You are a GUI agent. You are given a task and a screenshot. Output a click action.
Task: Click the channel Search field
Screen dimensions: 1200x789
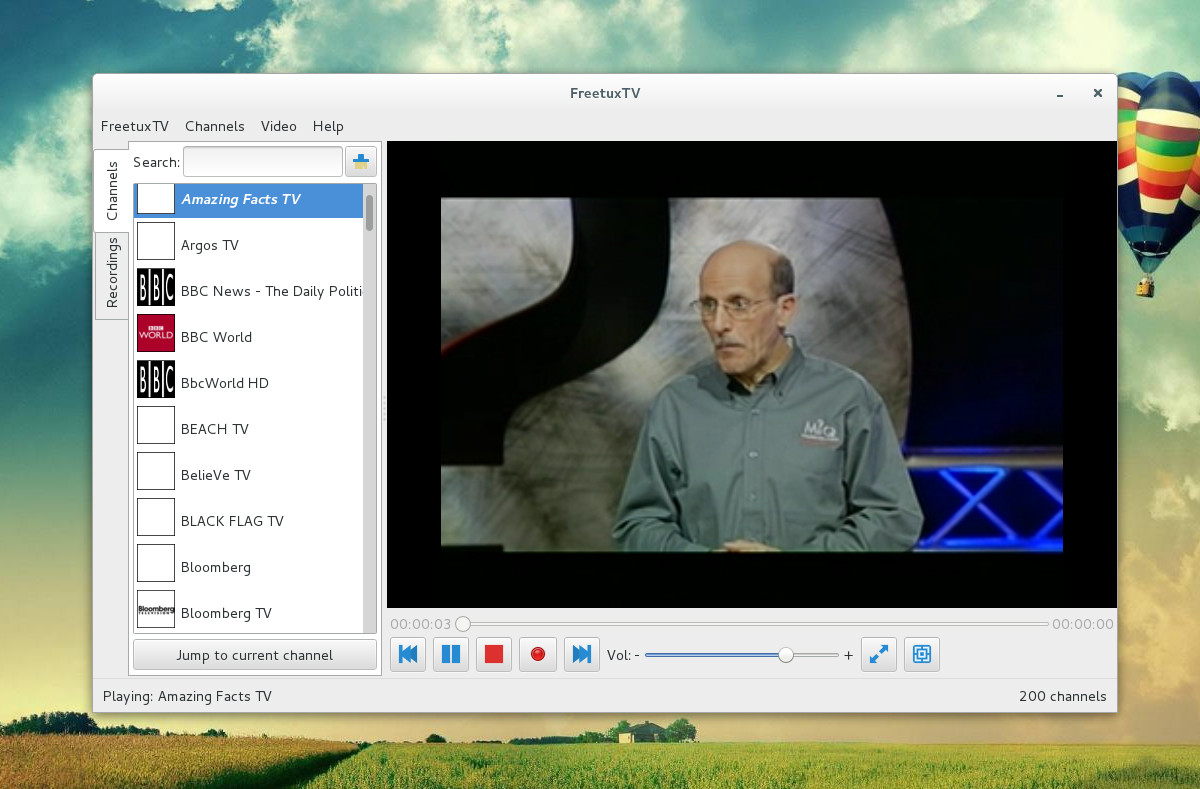coord(263,161)
